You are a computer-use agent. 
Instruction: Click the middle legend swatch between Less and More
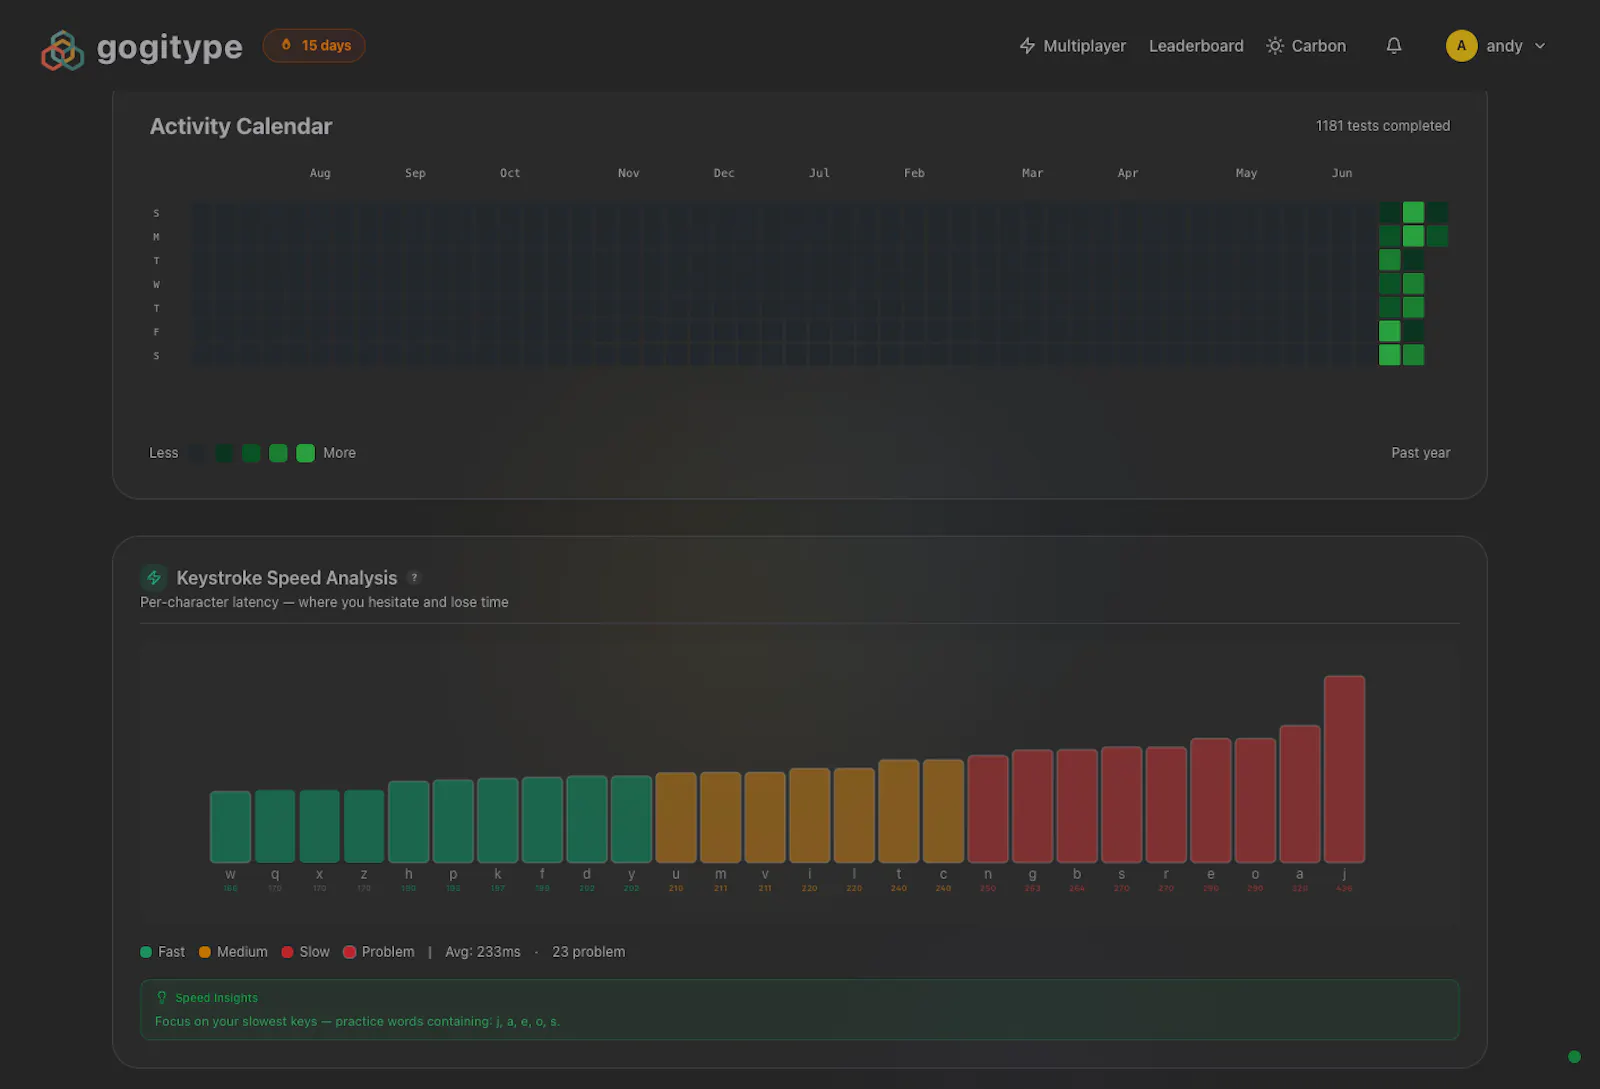point(251,453)
